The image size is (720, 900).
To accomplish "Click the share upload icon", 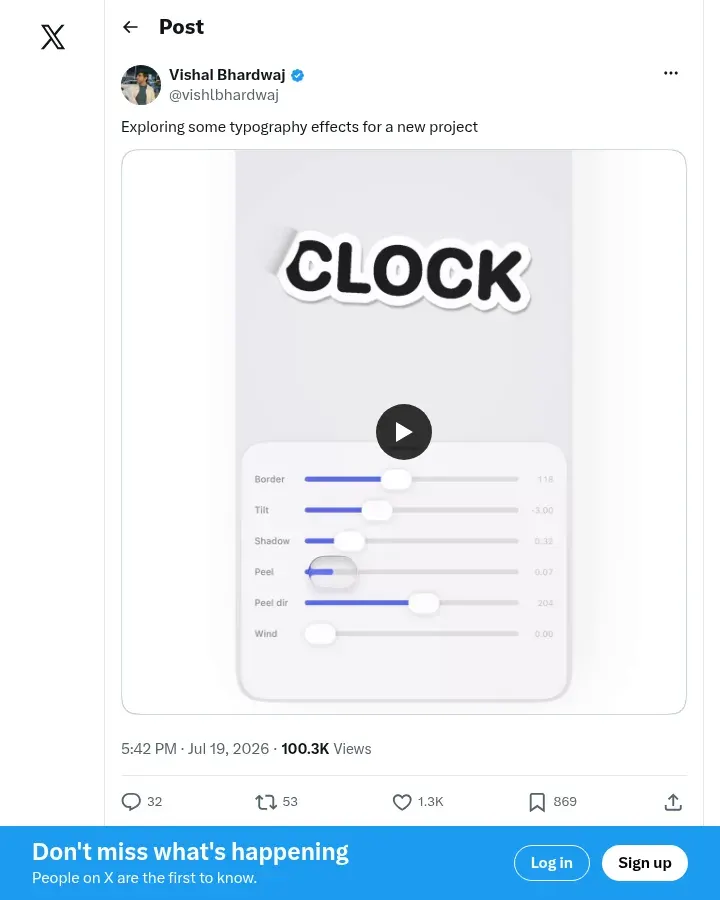I will click(x=673, y=802).
